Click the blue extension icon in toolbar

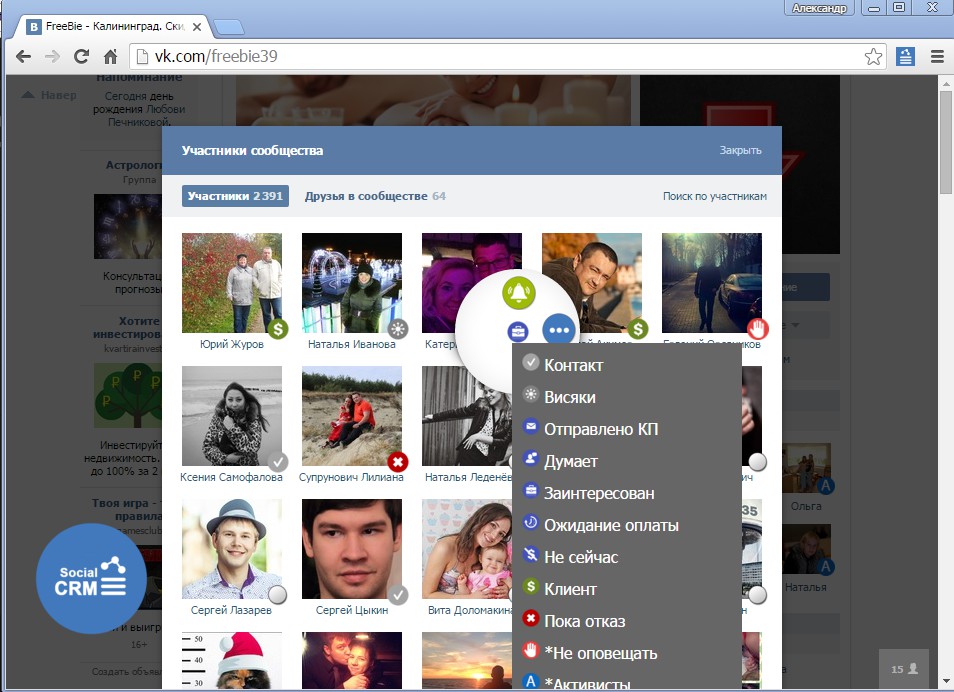pyautogui.click(x=905, y=57)
